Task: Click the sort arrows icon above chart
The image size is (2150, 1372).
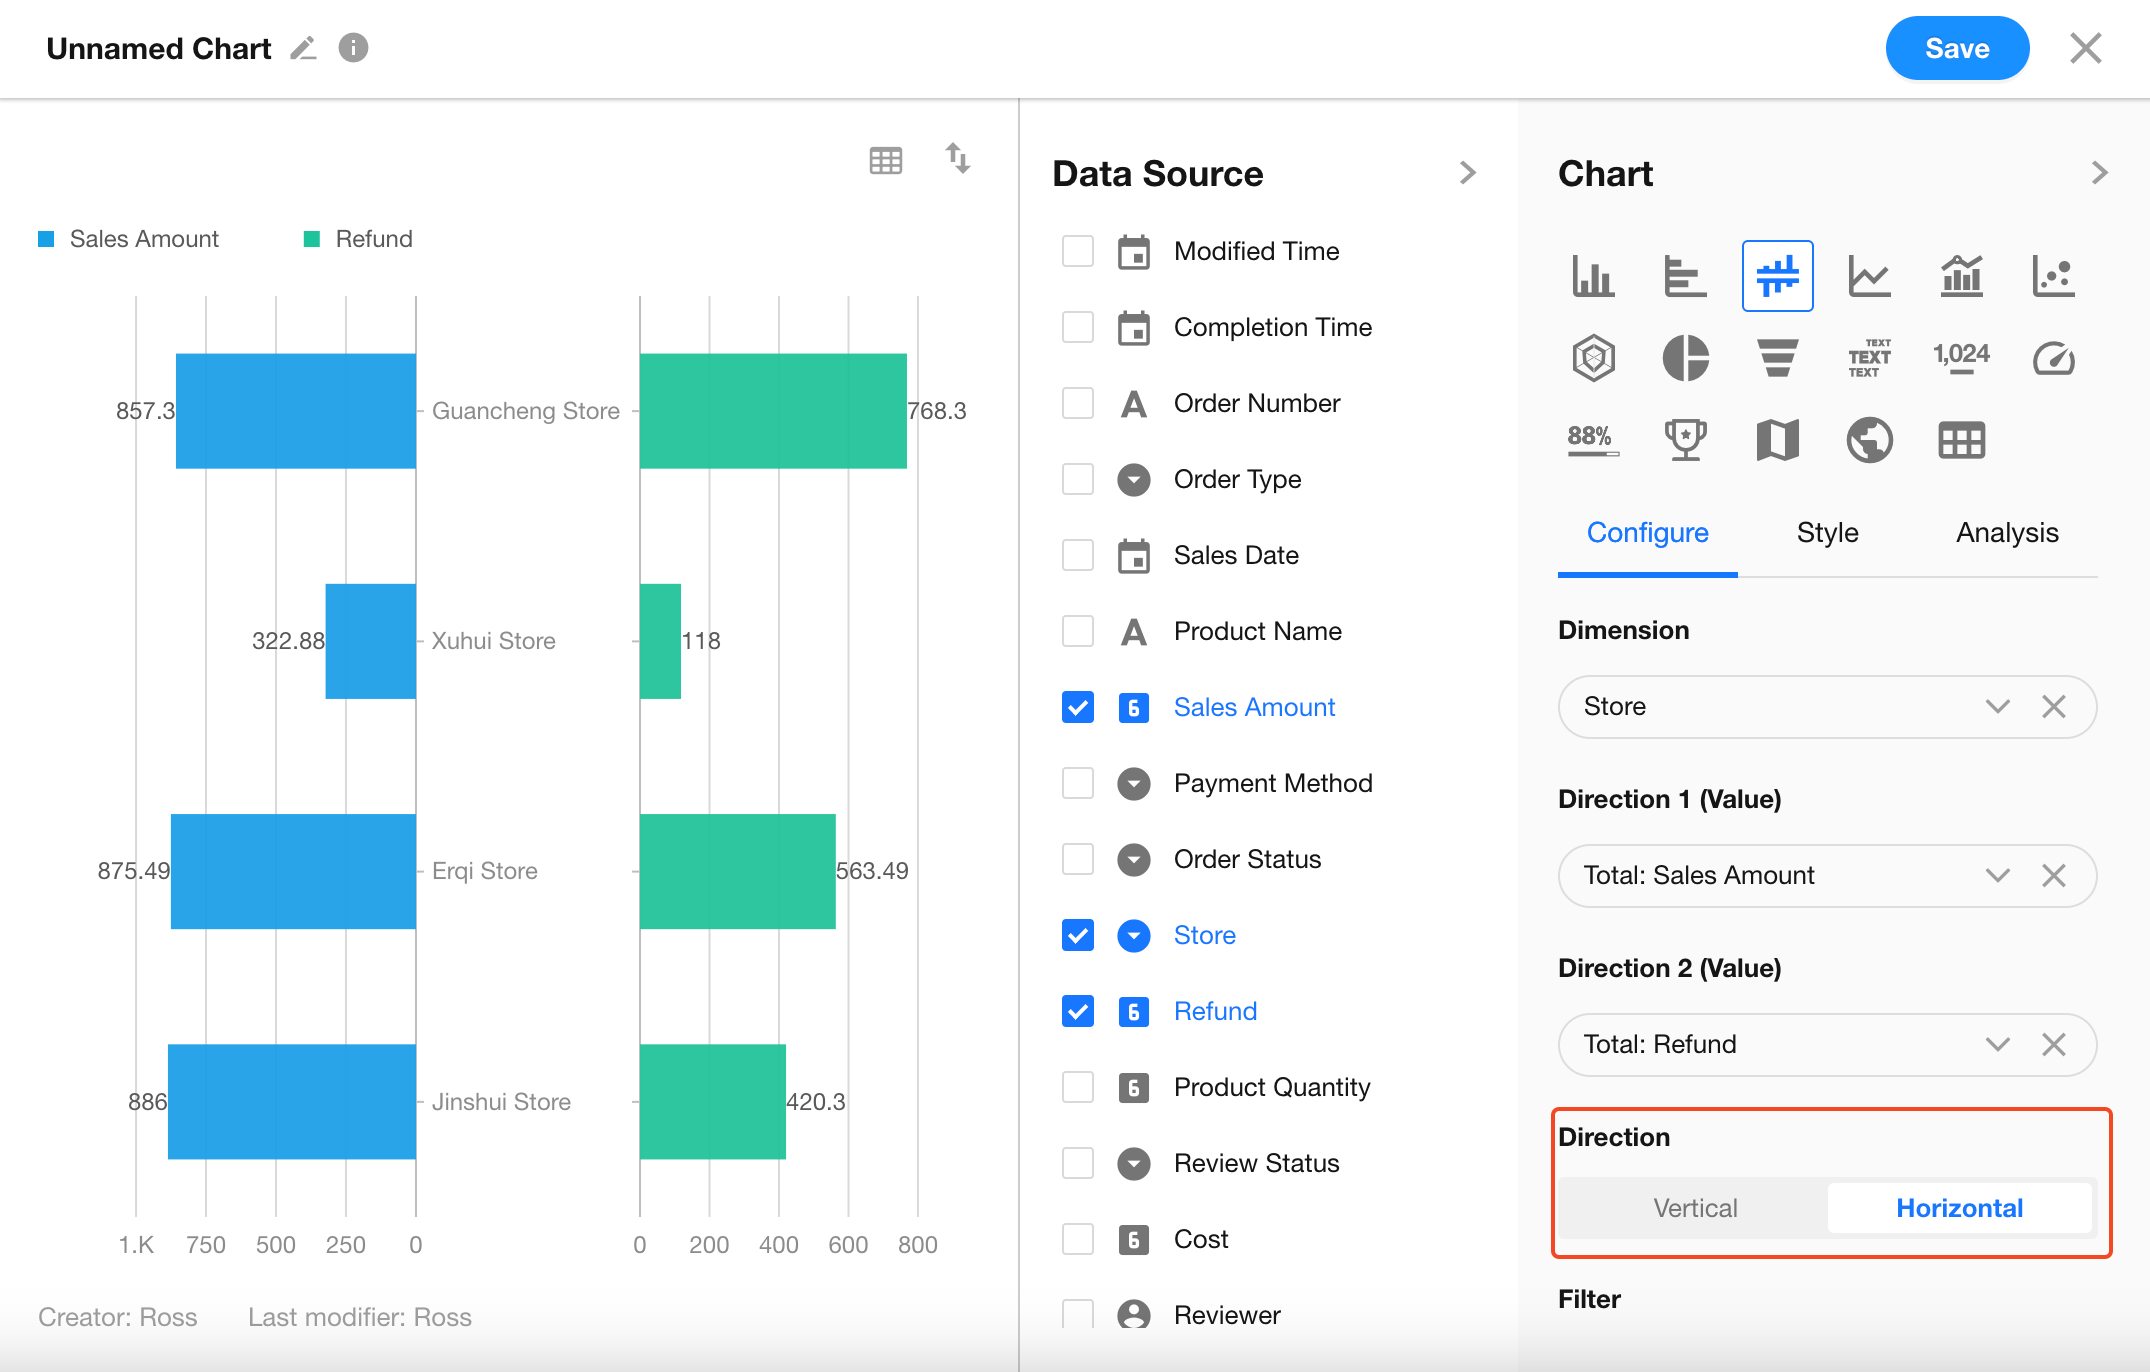Action: (x=957, y=158)
